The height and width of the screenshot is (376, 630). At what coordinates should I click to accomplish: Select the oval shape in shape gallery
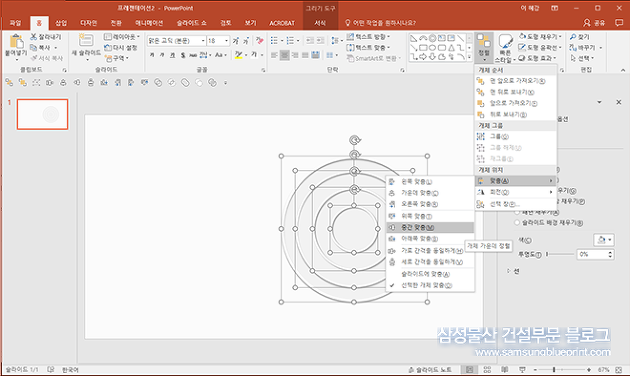pos(432,48)
